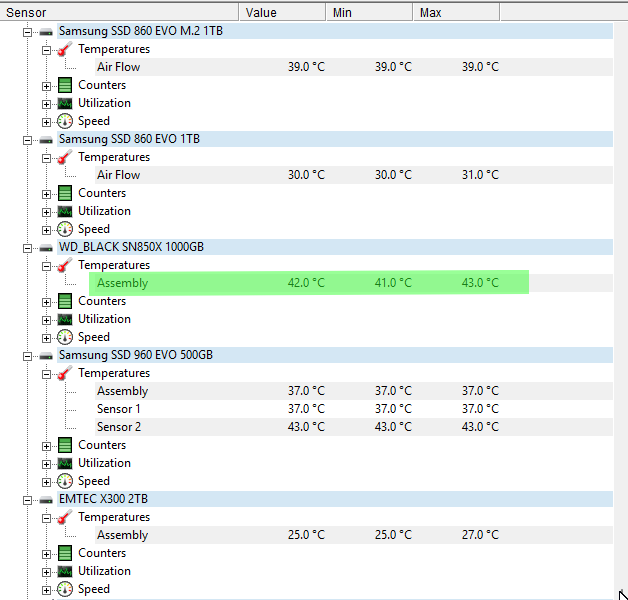Viewport: 628px width, 600px height.
Task: Click the thermometer icon under Samsung SSD 860 EVO M.2
Action: (64, 49)
